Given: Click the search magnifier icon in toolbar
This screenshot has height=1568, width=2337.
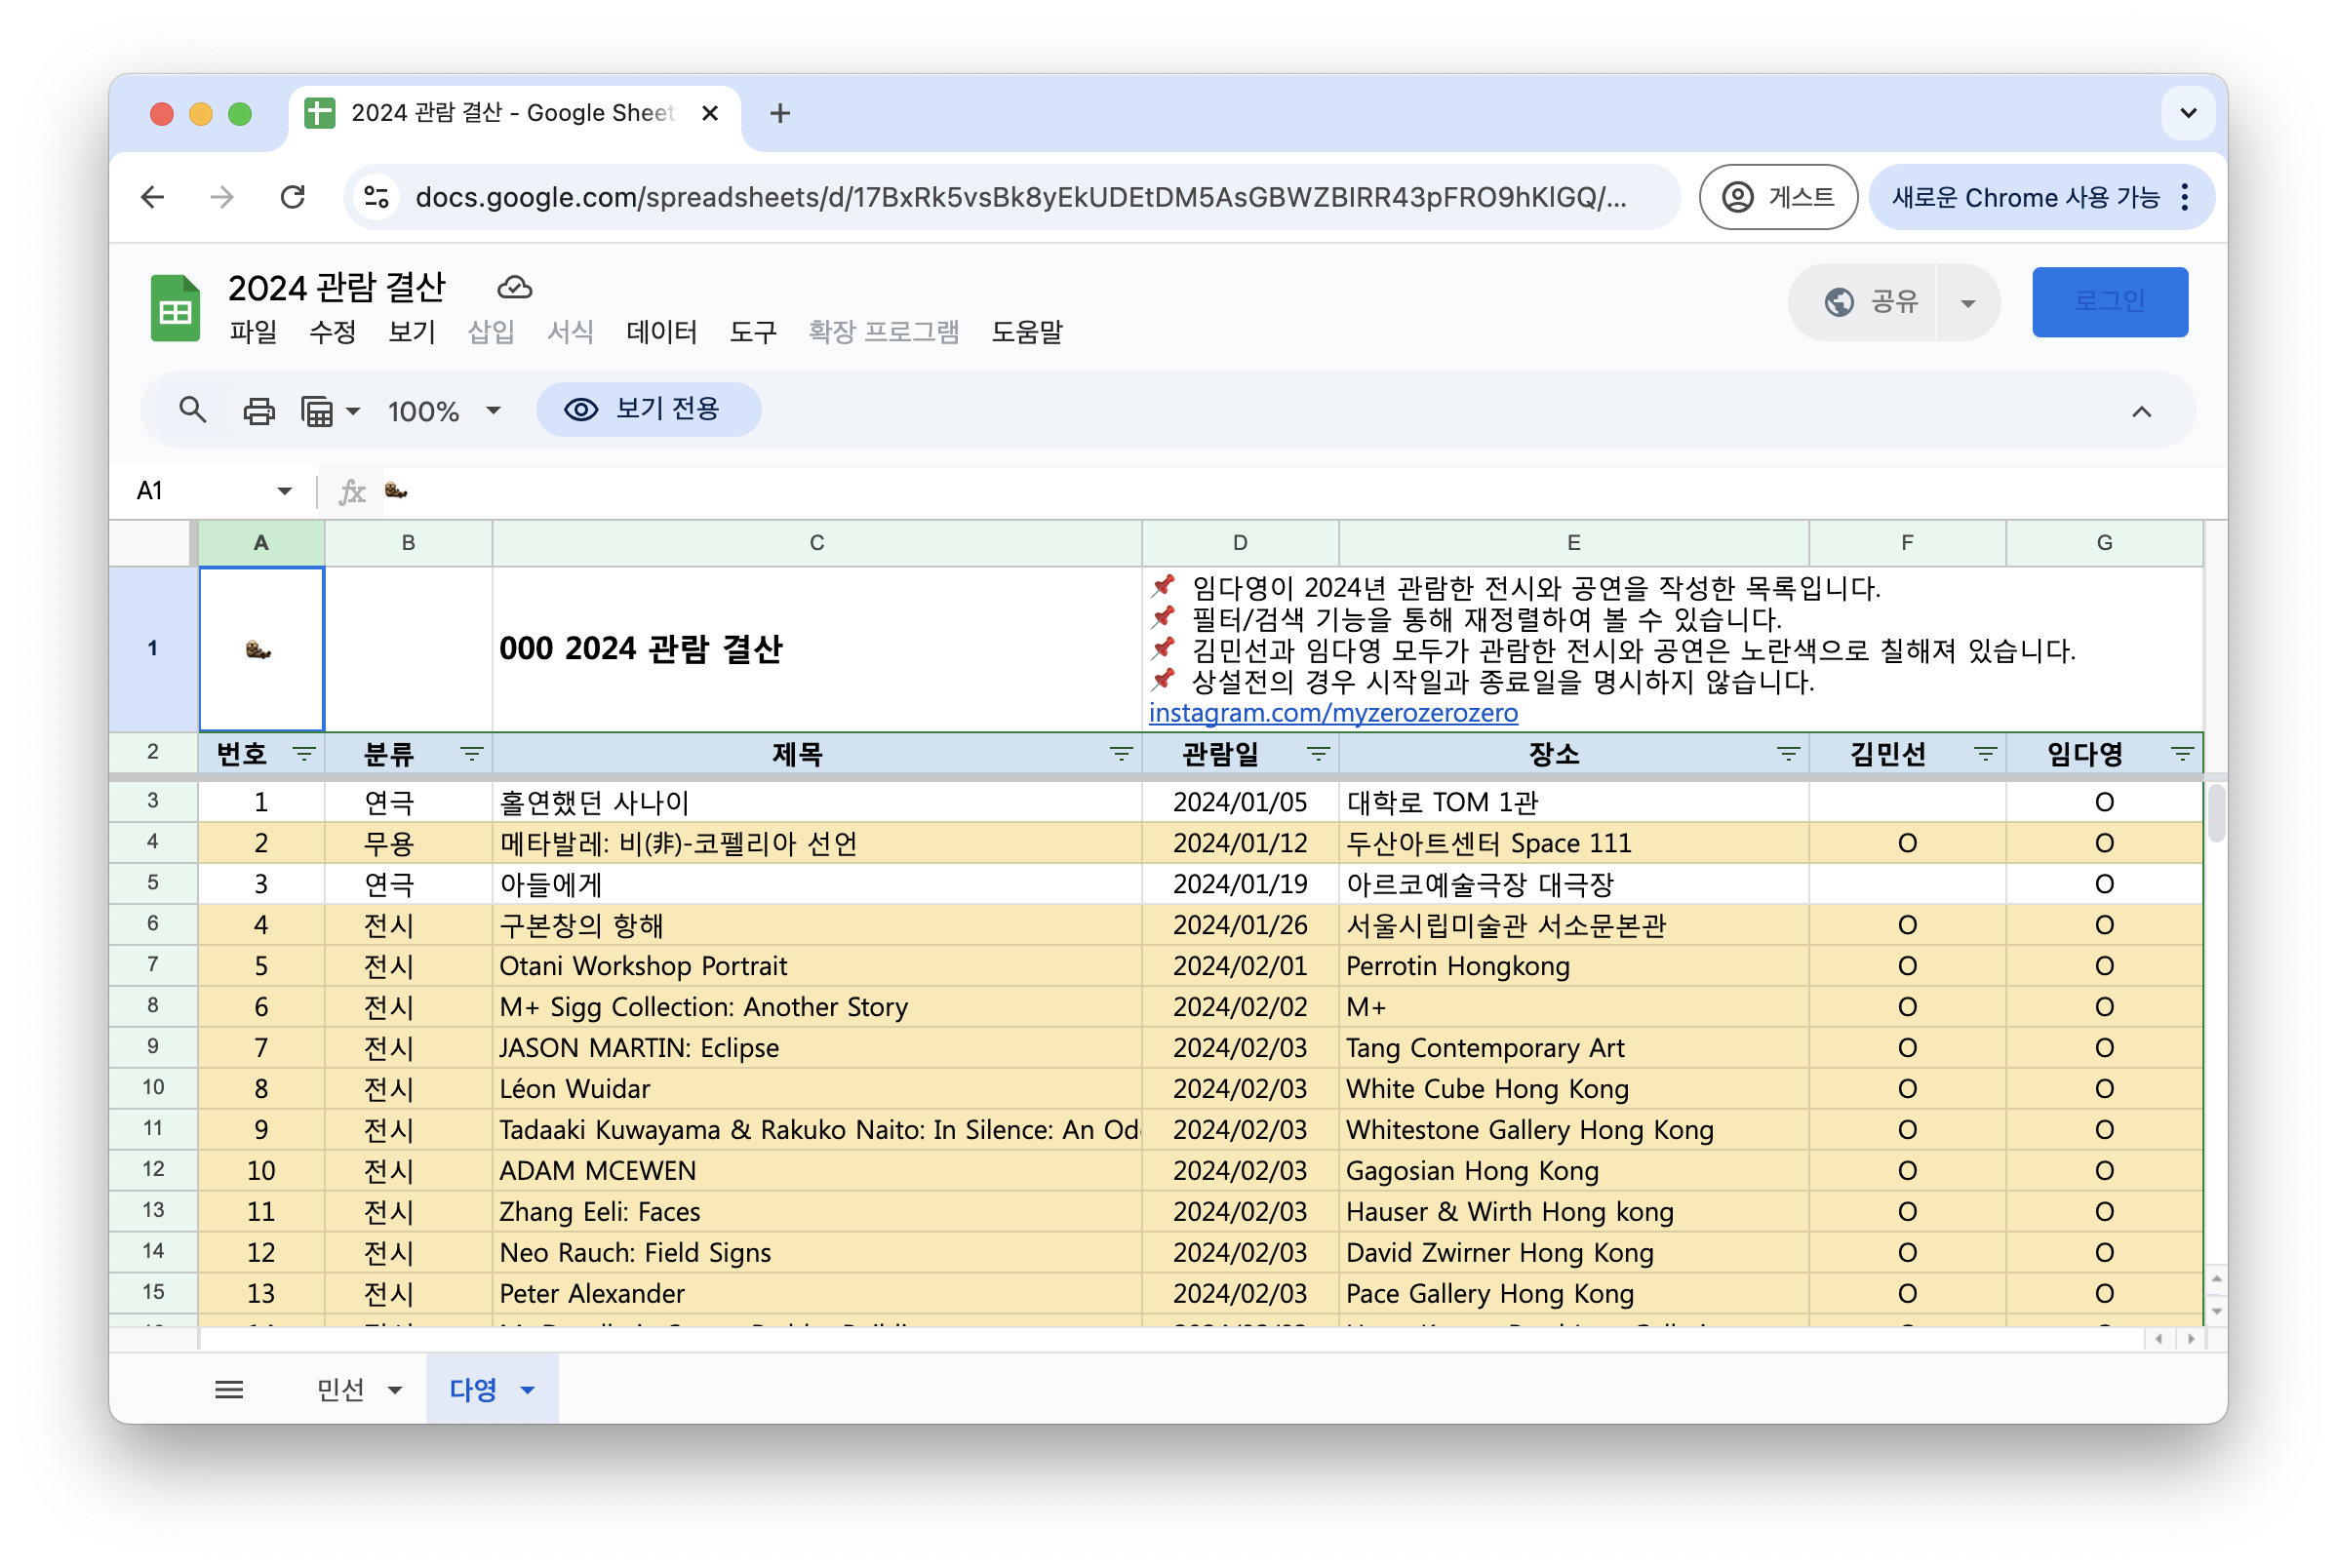Looking at the screenshot, I should pyautogui.click(x=192, y=410).
